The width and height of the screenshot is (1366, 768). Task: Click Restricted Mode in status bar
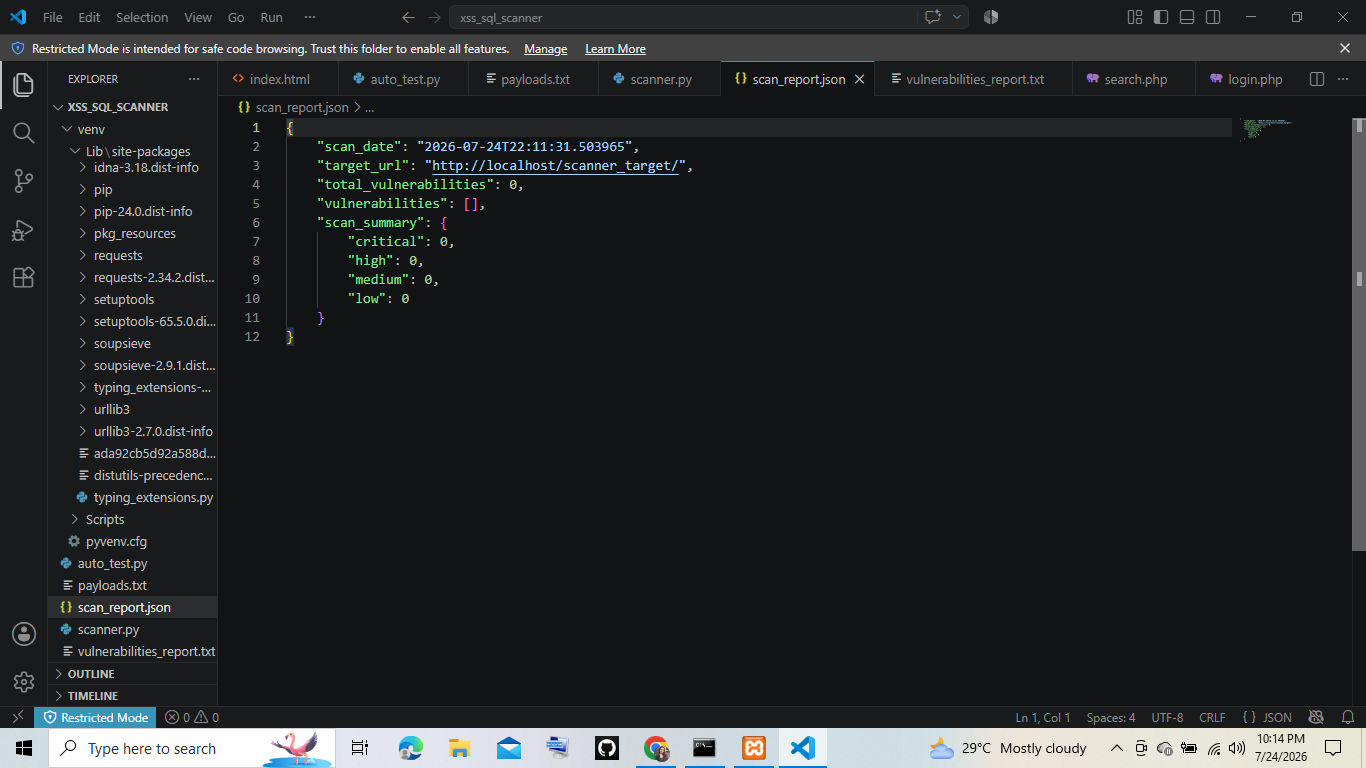95,717
